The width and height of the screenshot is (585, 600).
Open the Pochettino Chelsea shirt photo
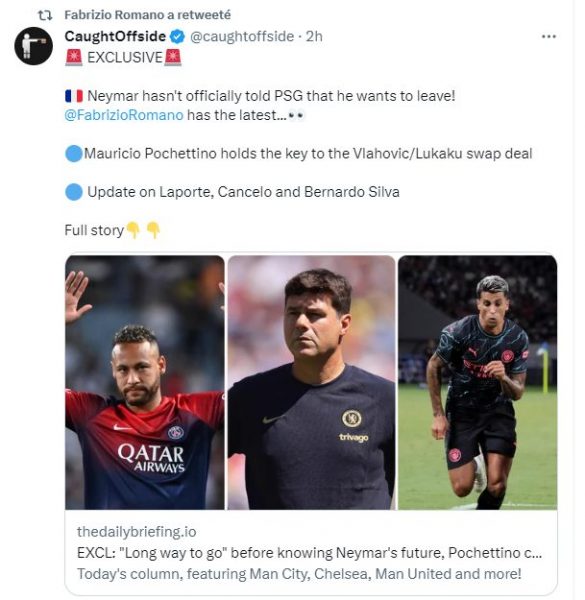click(x=311, y=382)
